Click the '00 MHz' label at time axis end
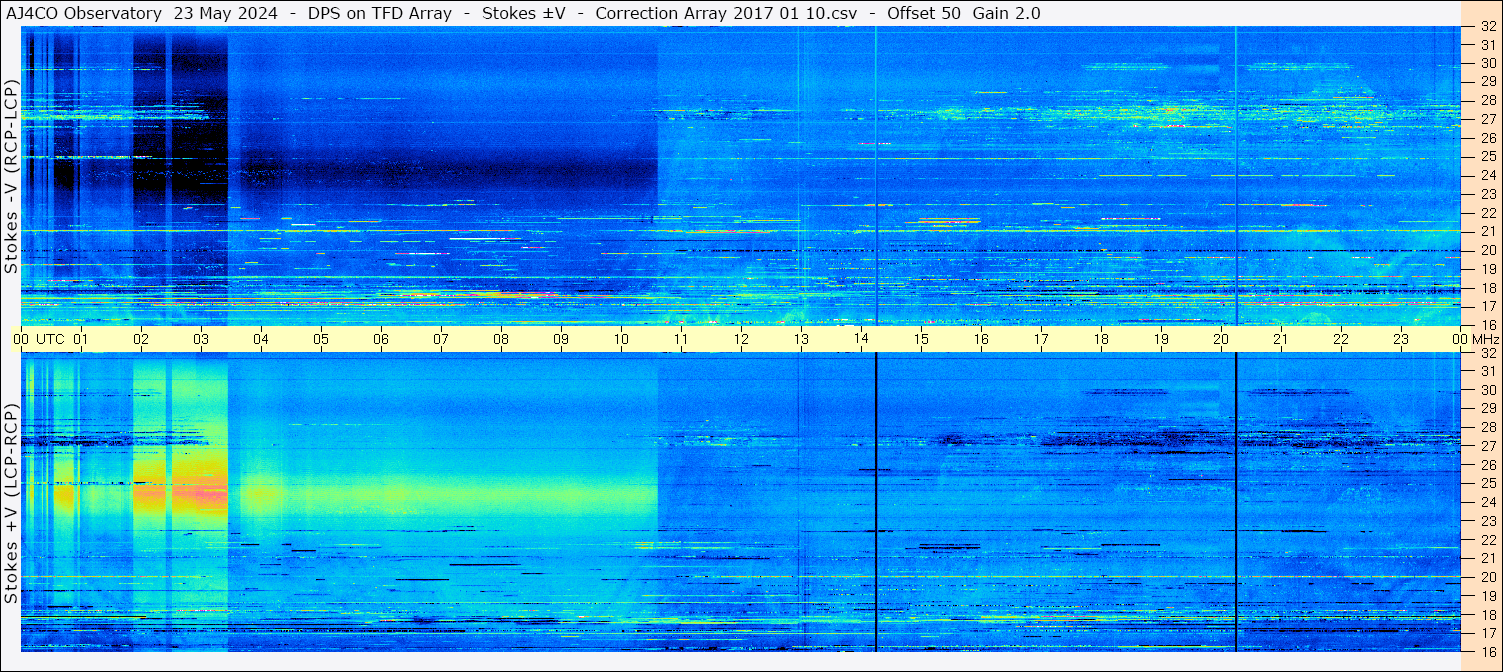 click(1475, 339)
